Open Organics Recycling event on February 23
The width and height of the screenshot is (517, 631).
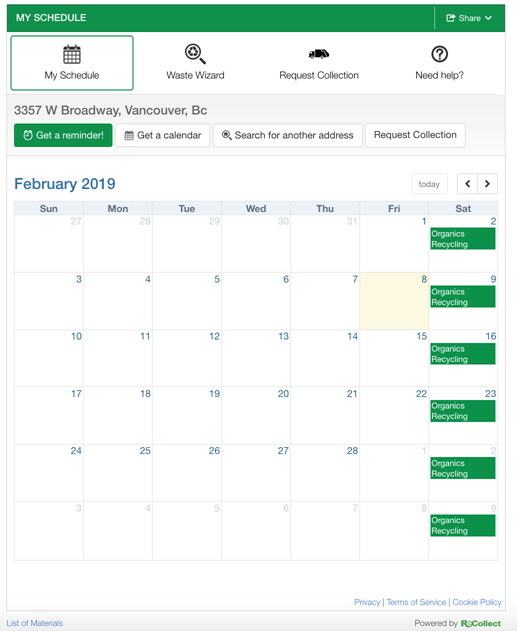pos(463,411)
